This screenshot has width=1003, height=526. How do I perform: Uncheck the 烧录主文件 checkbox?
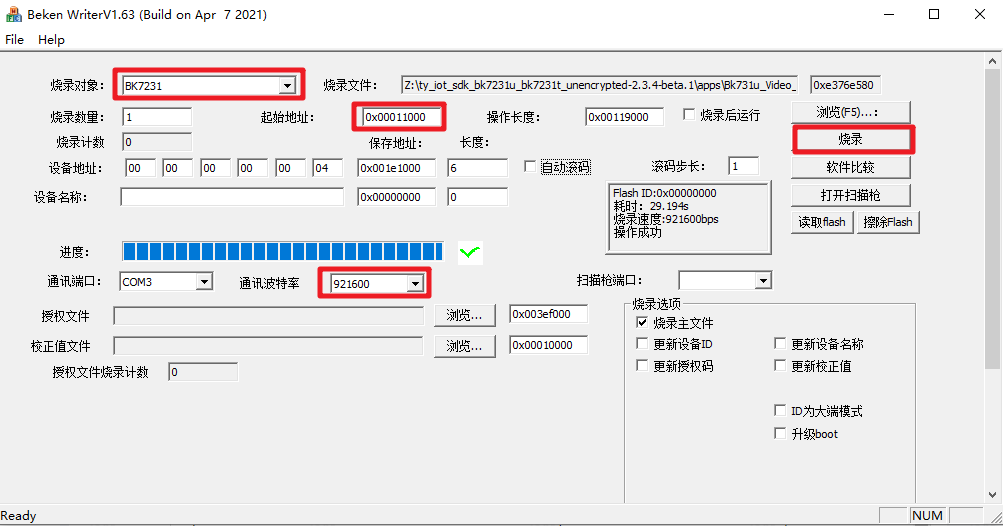click(642, 323)
